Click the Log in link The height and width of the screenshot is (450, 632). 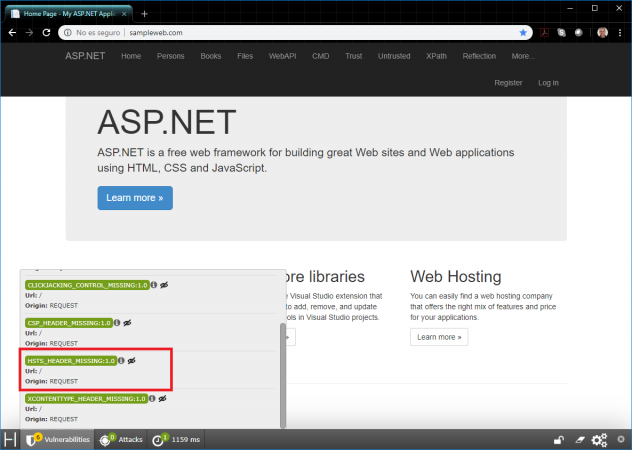pyautogui.click(x=548, y=83)
